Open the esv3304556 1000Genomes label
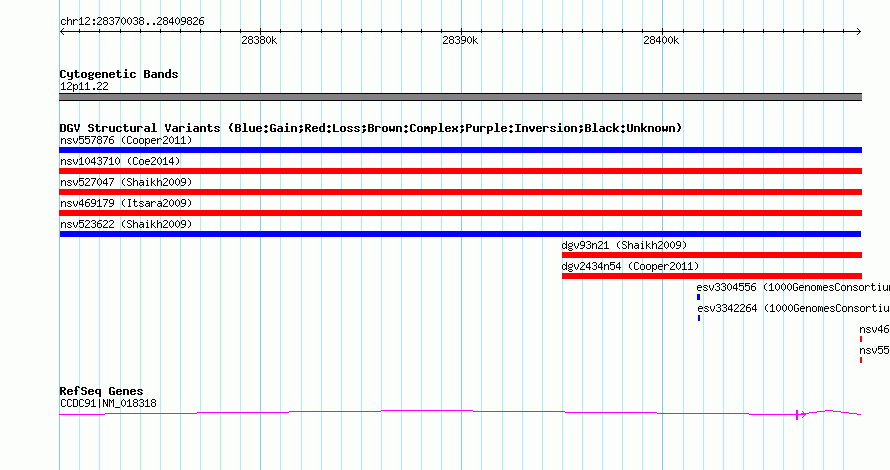The image size is (890, 470). click(793, 287)
